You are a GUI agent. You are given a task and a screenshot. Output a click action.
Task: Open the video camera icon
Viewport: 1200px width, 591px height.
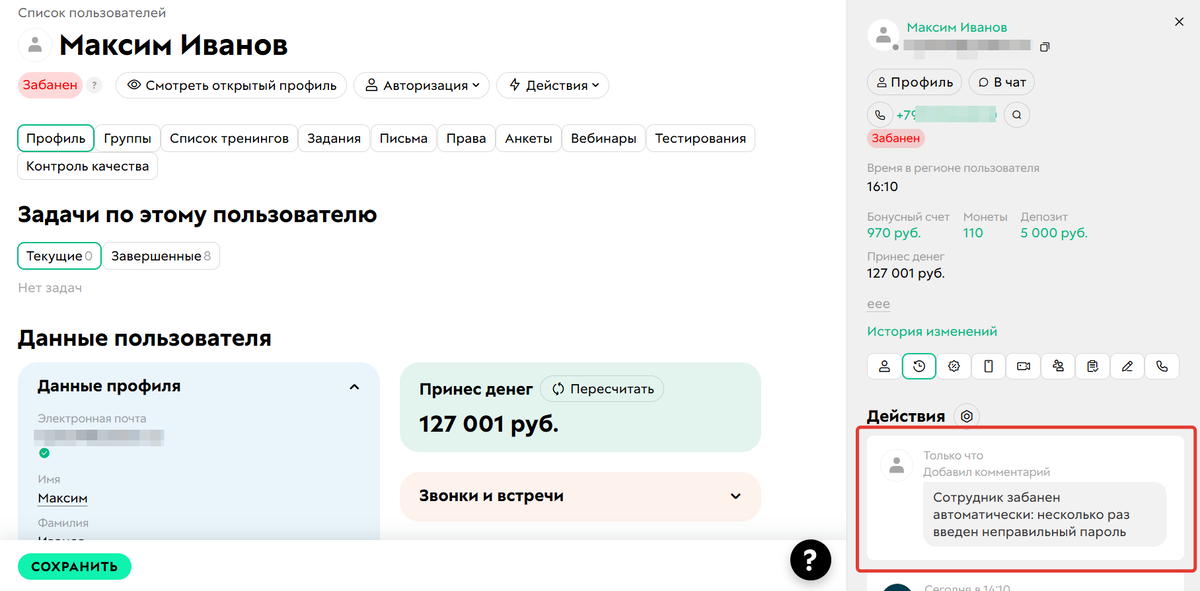click(x=1023, y=366)
